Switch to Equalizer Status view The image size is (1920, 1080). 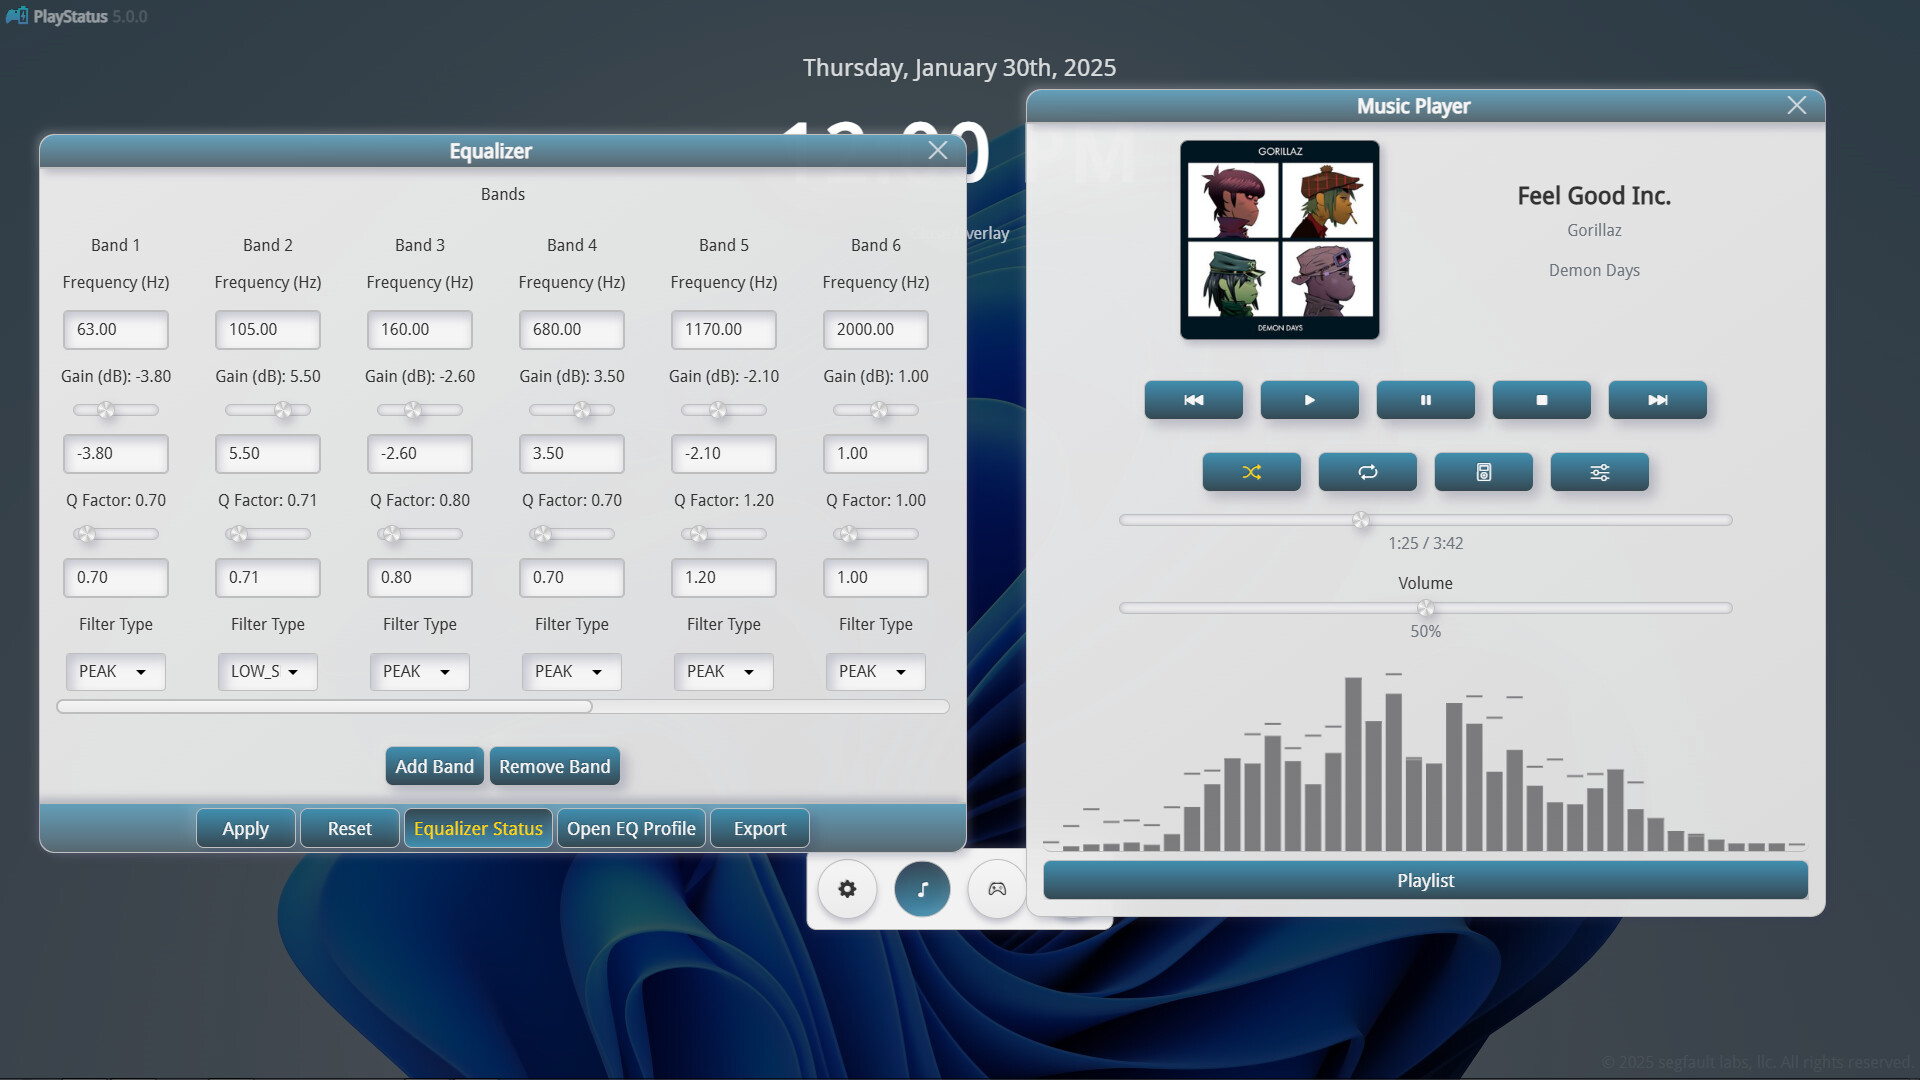(x=478, y=827)
